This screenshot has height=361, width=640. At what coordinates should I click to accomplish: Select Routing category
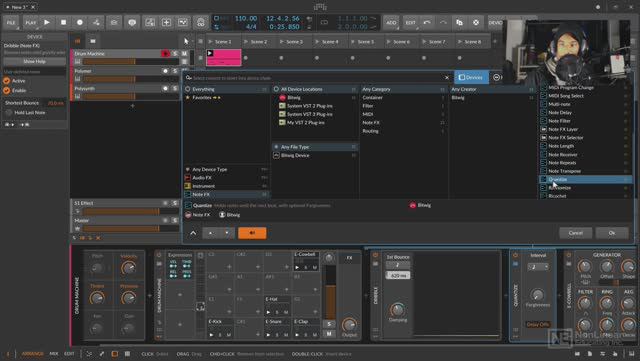[403, 131]
